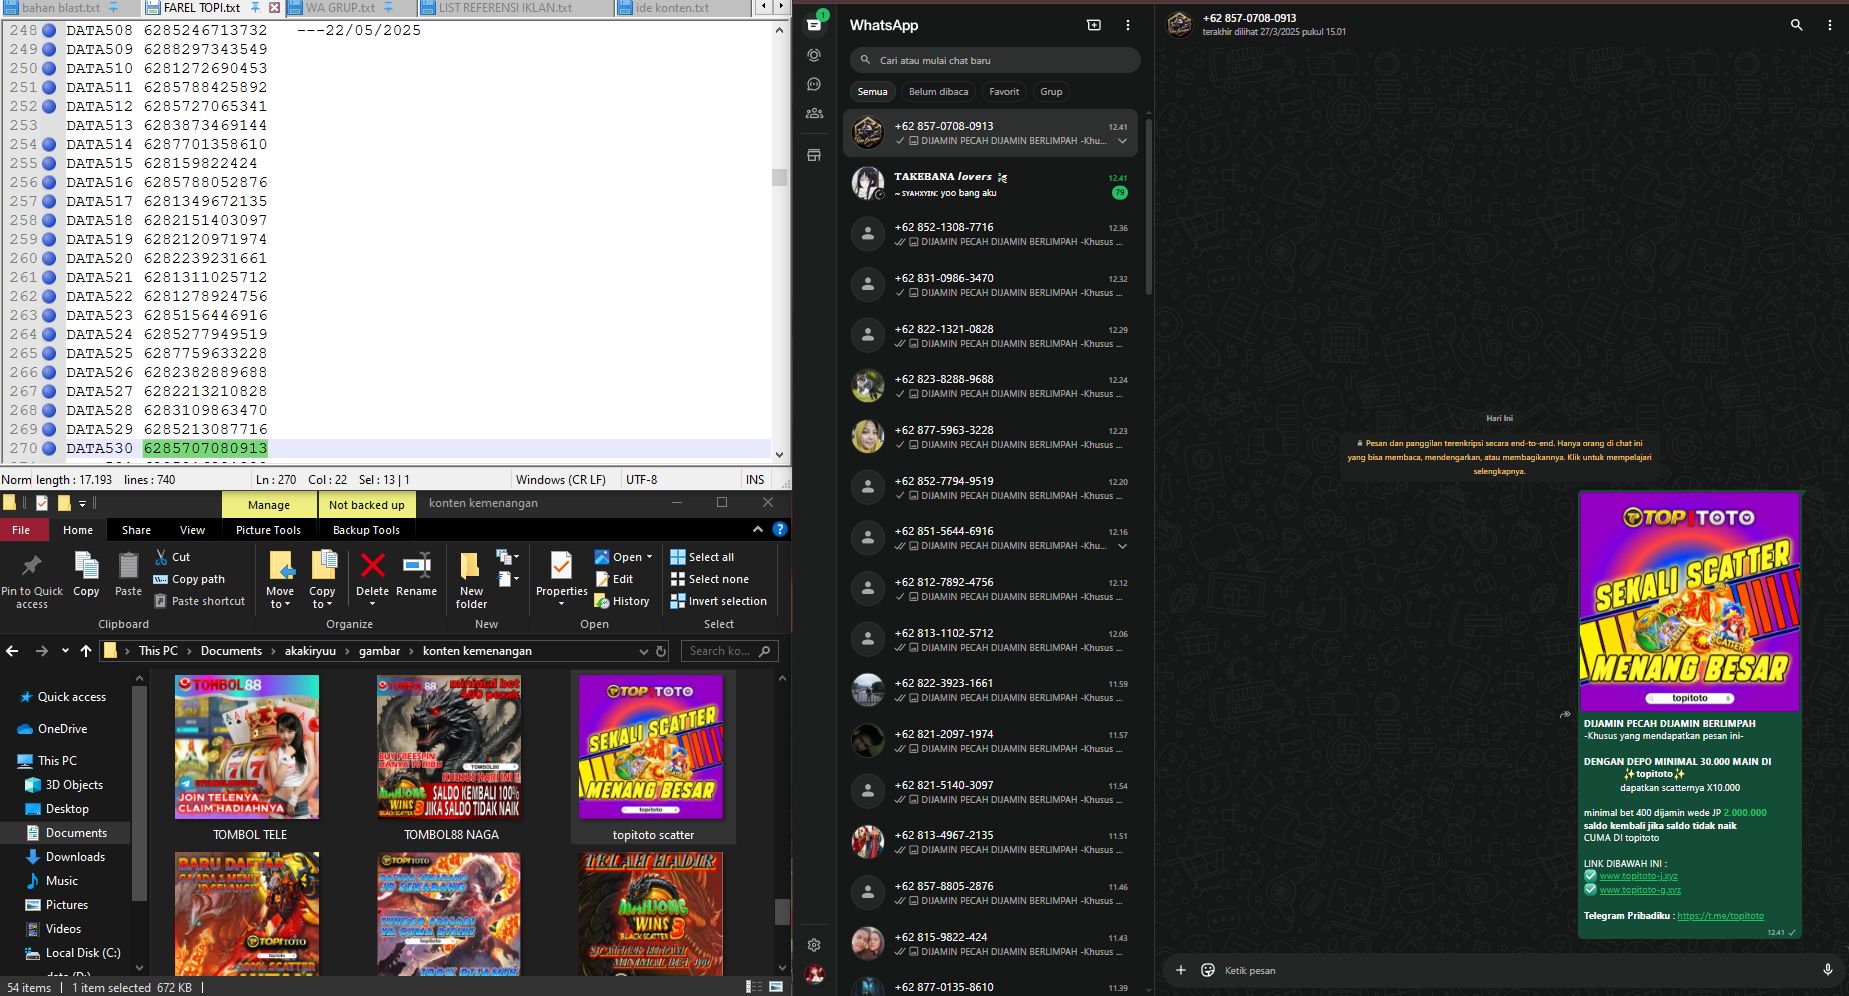Click WhatsApp chat list scrollbar thumb
Image resolution: width=1849 pixels, height=996 pixels.
1148,205
